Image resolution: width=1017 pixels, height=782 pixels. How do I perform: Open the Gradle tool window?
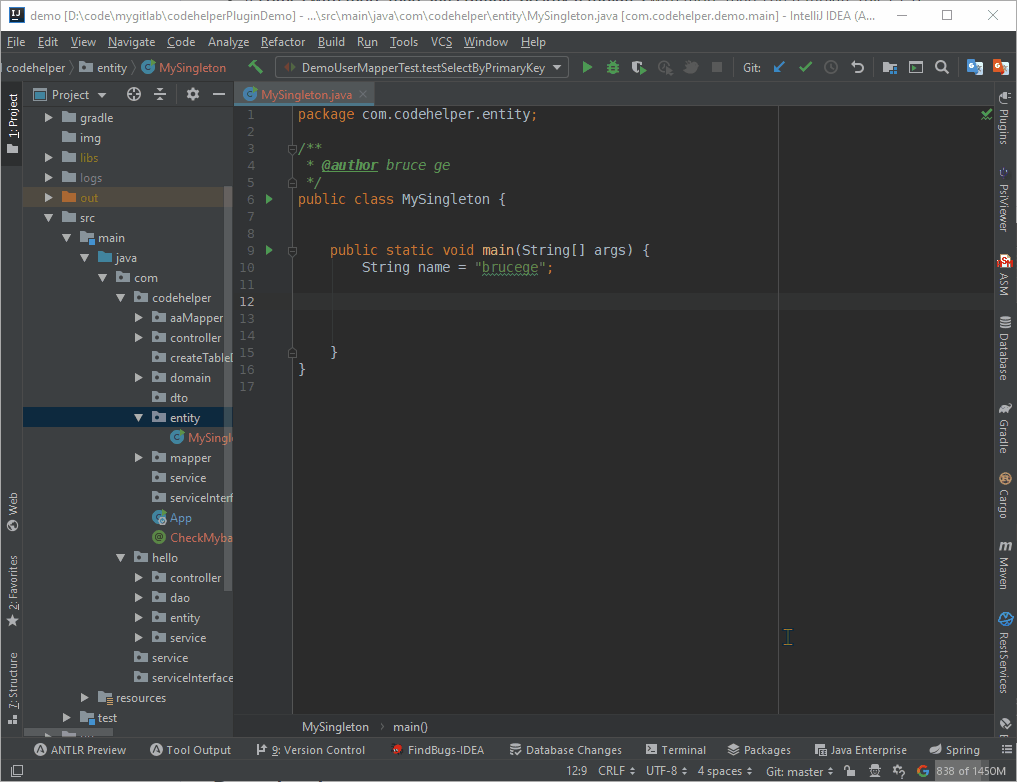1004,428
